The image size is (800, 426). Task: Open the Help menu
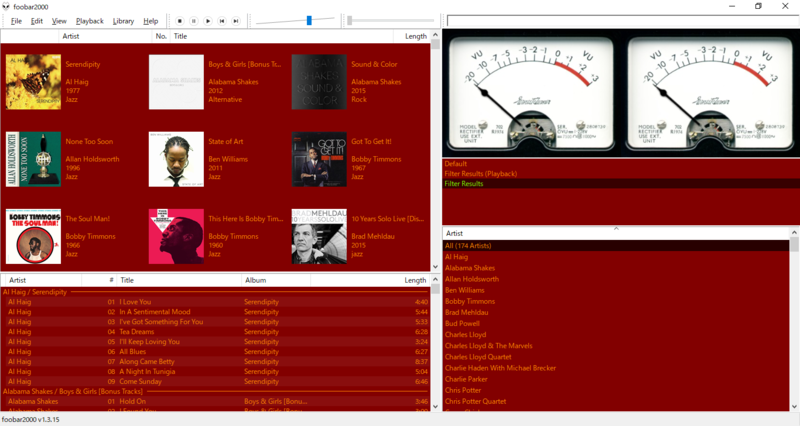151,21
